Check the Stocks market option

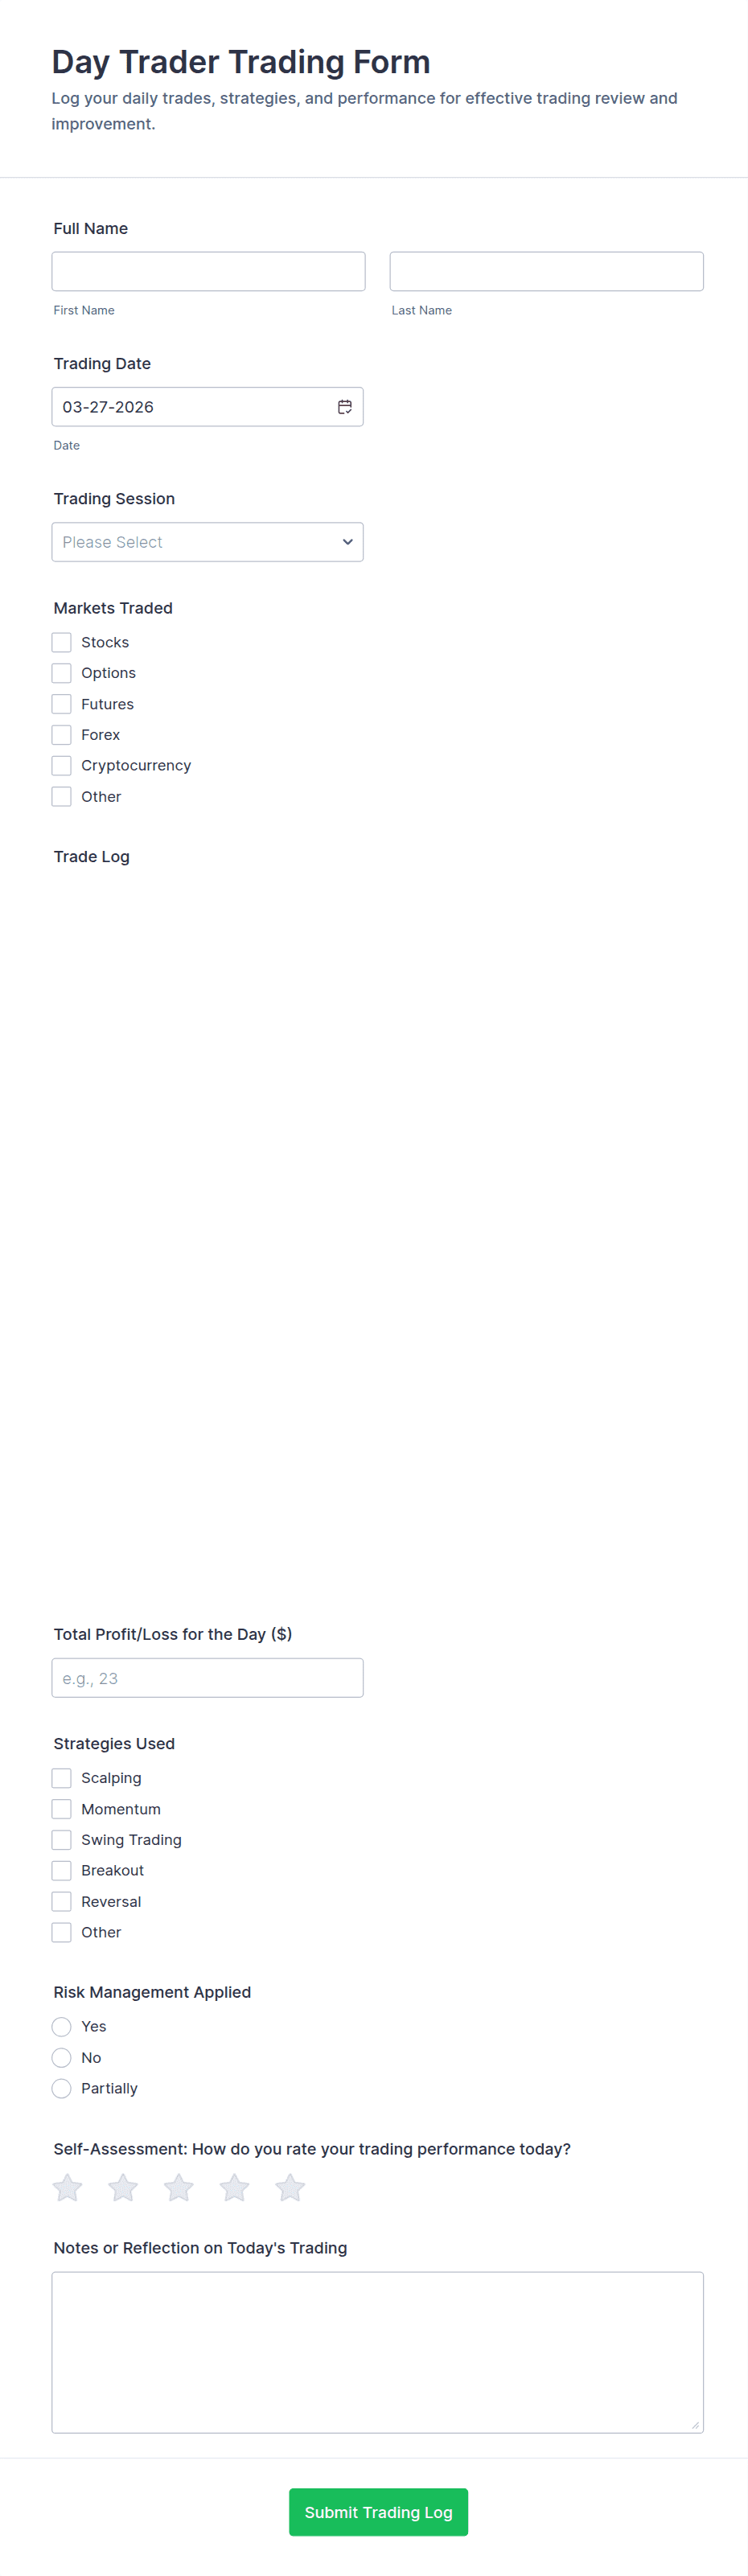coord(61,642)
